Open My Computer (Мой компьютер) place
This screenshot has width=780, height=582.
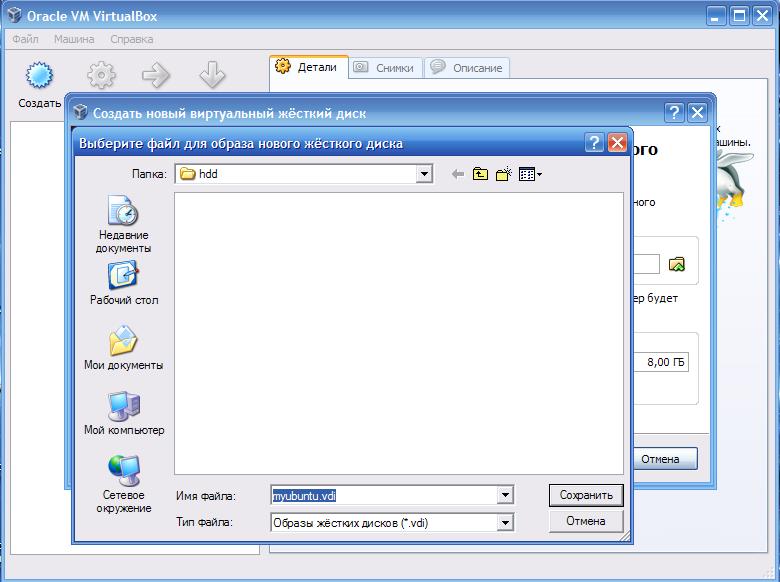pos(124,413)
